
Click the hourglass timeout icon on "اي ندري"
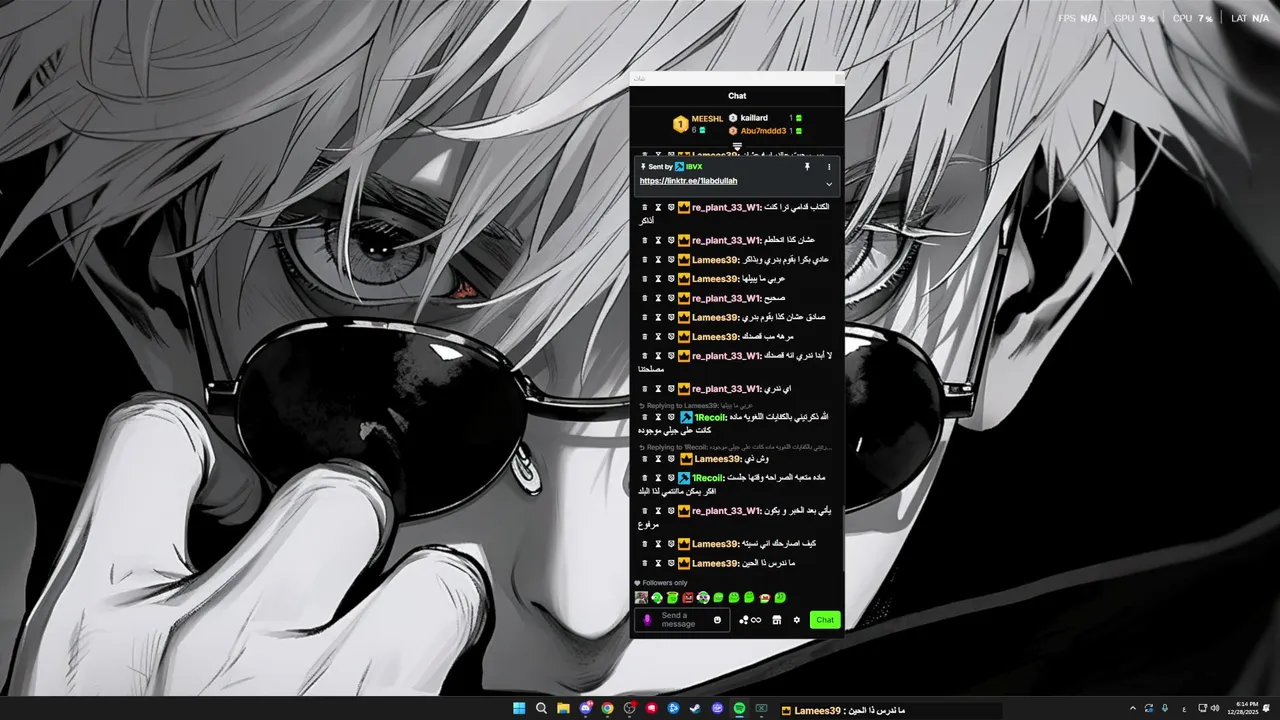pyautogui.click(x=658, y=389)
